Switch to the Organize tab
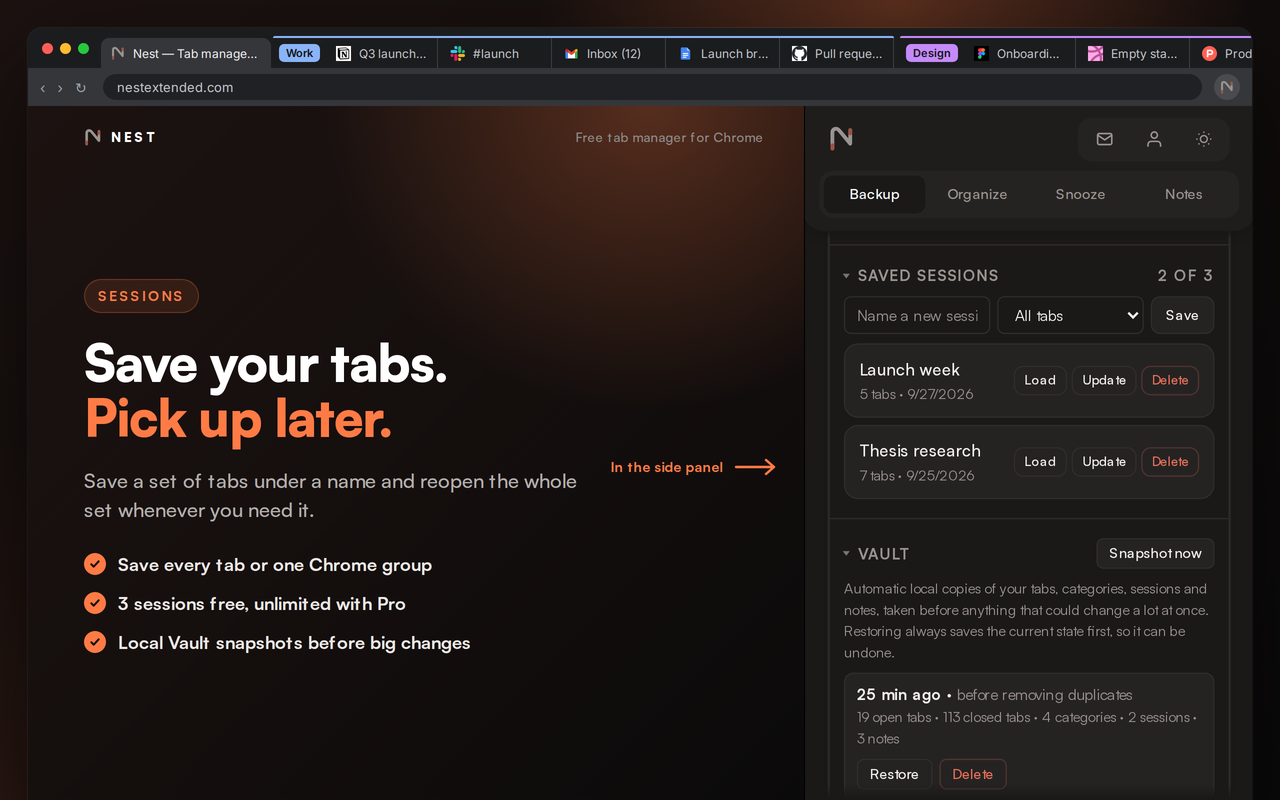This screenshot has width=1280, height=800. coord(977,194)
